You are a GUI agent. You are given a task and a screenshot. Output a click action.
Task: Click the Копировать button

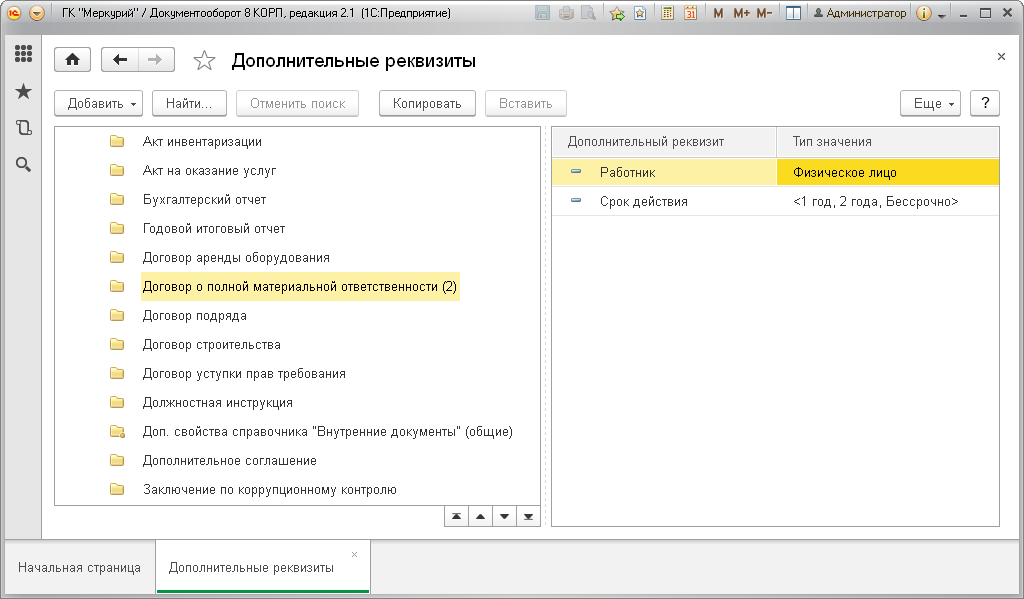pyautogui.click(x=427, y=103)
